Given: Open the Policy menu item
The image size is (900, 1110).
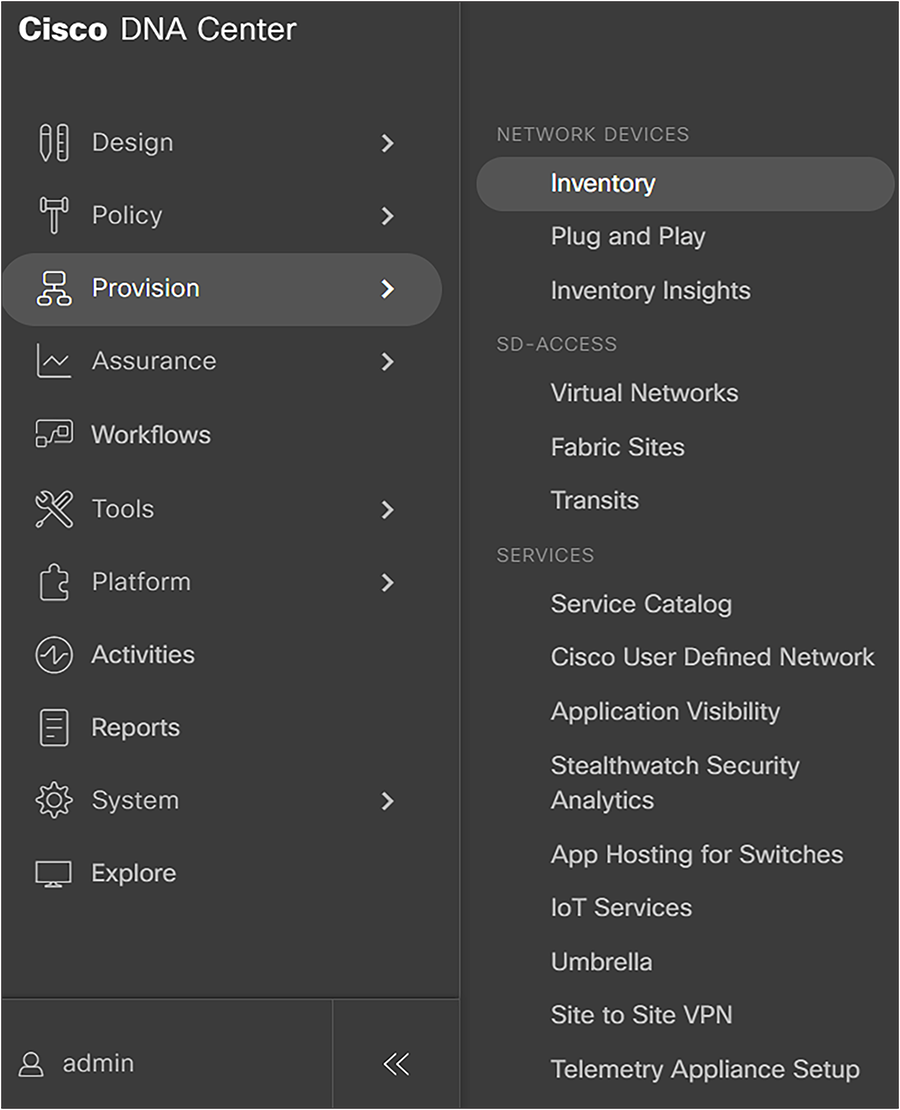Looking at the screenshot, I should coord(127,215).
